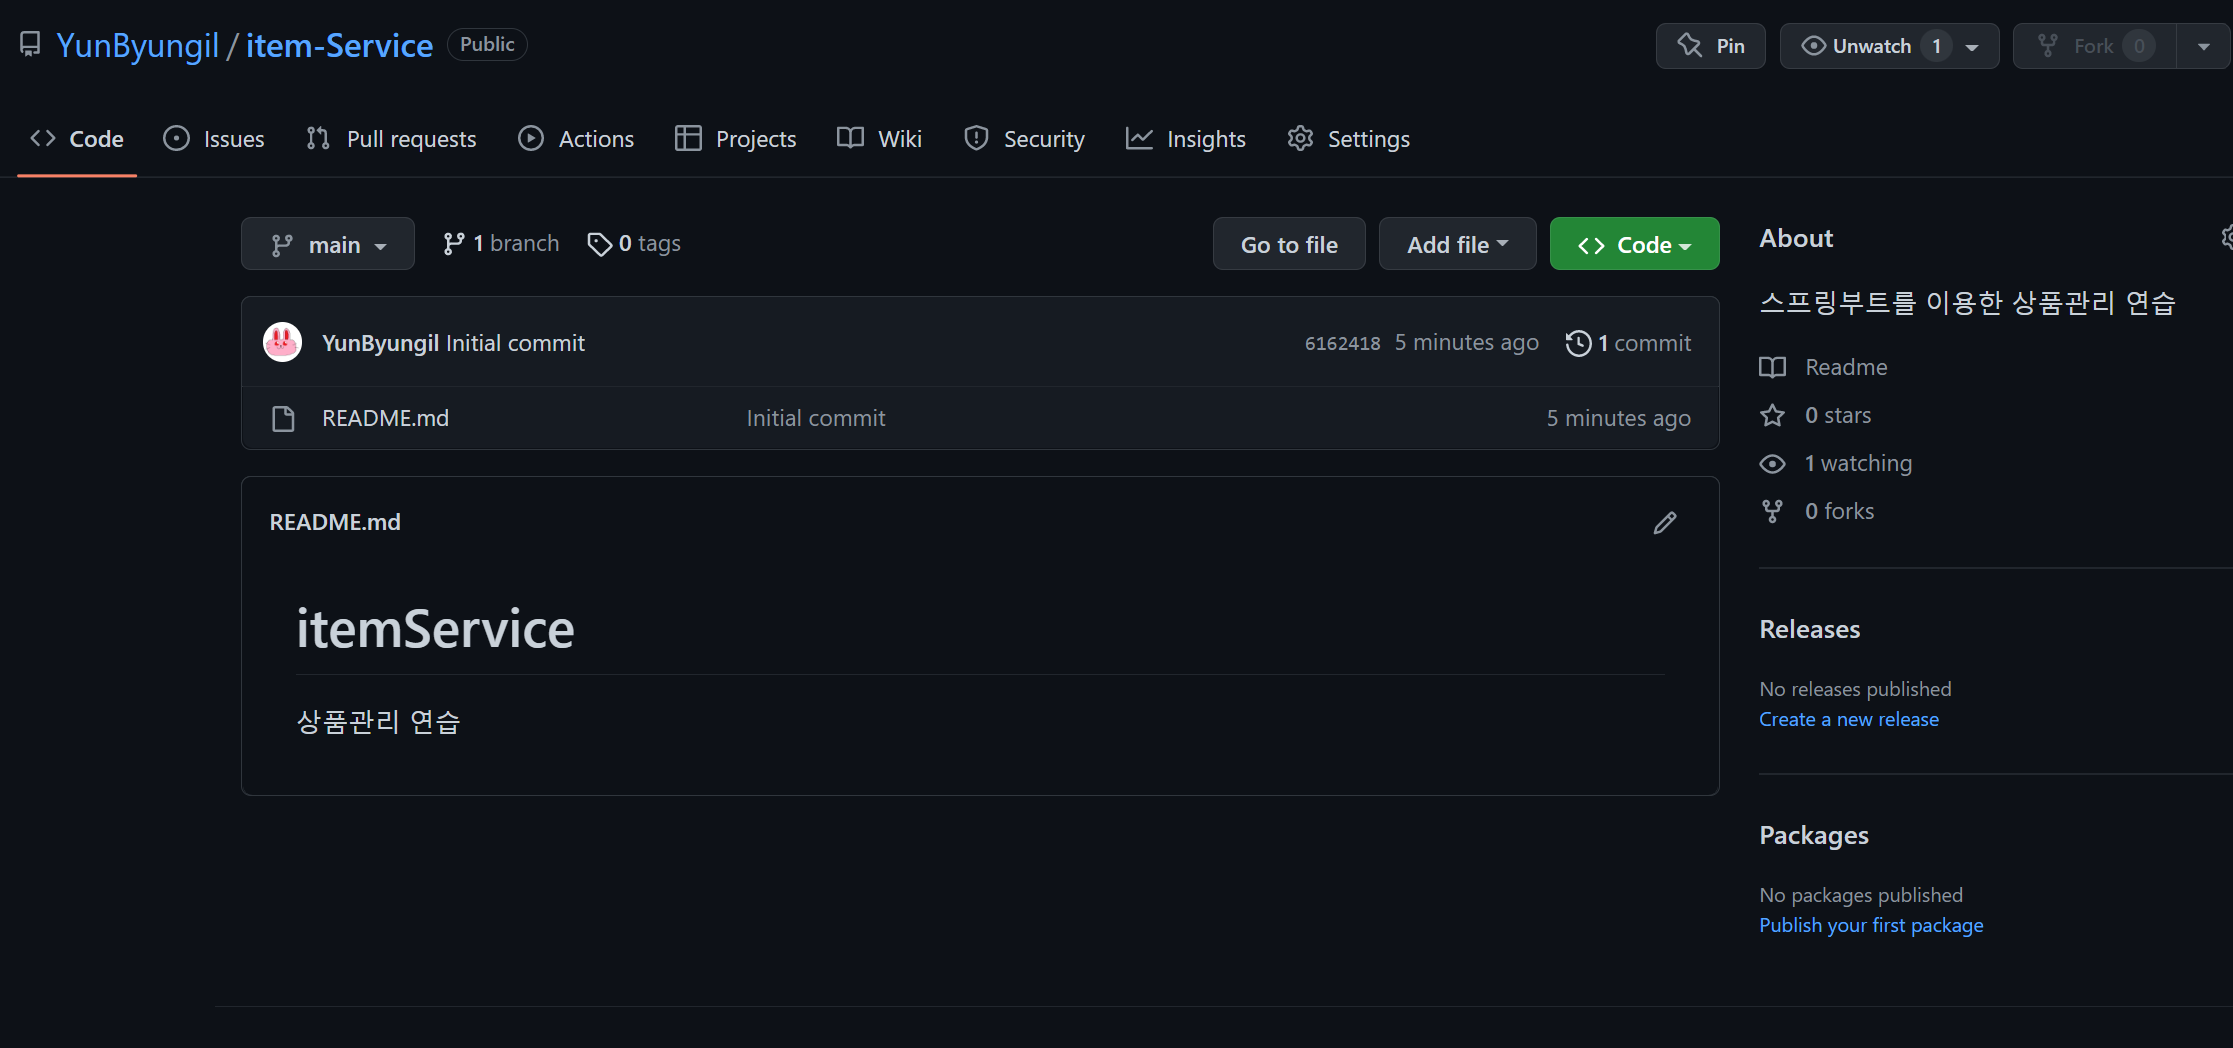Viewport: 2233px width, 1048px height.
Task: Open the YunByungil commit author link
Action: pyautogui.click(x=380, y=343)
